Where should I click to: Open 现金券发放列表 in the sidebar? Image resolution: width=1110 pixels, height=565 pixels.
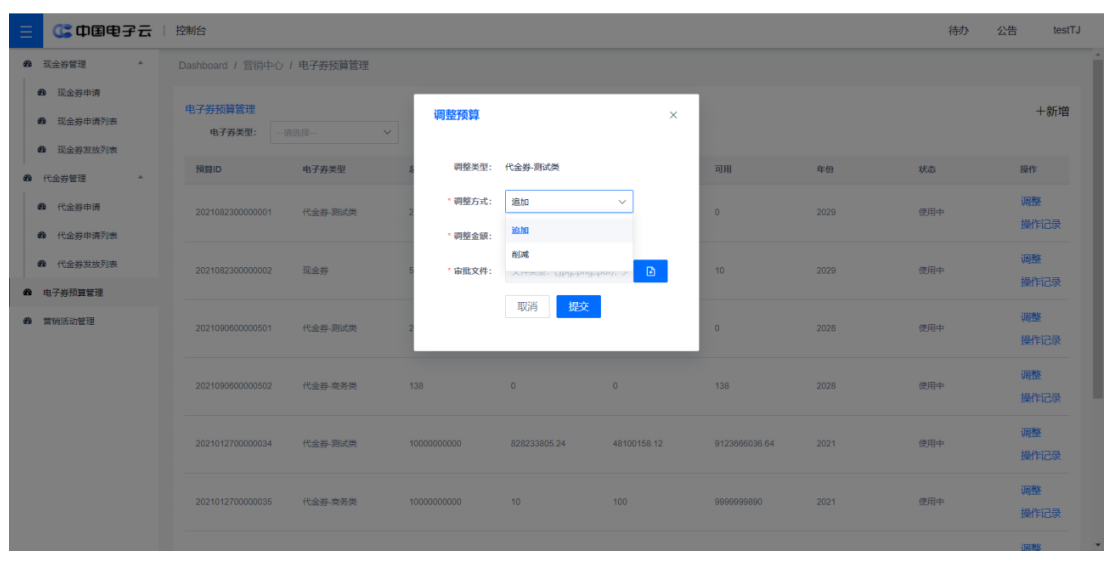[87, 150]
